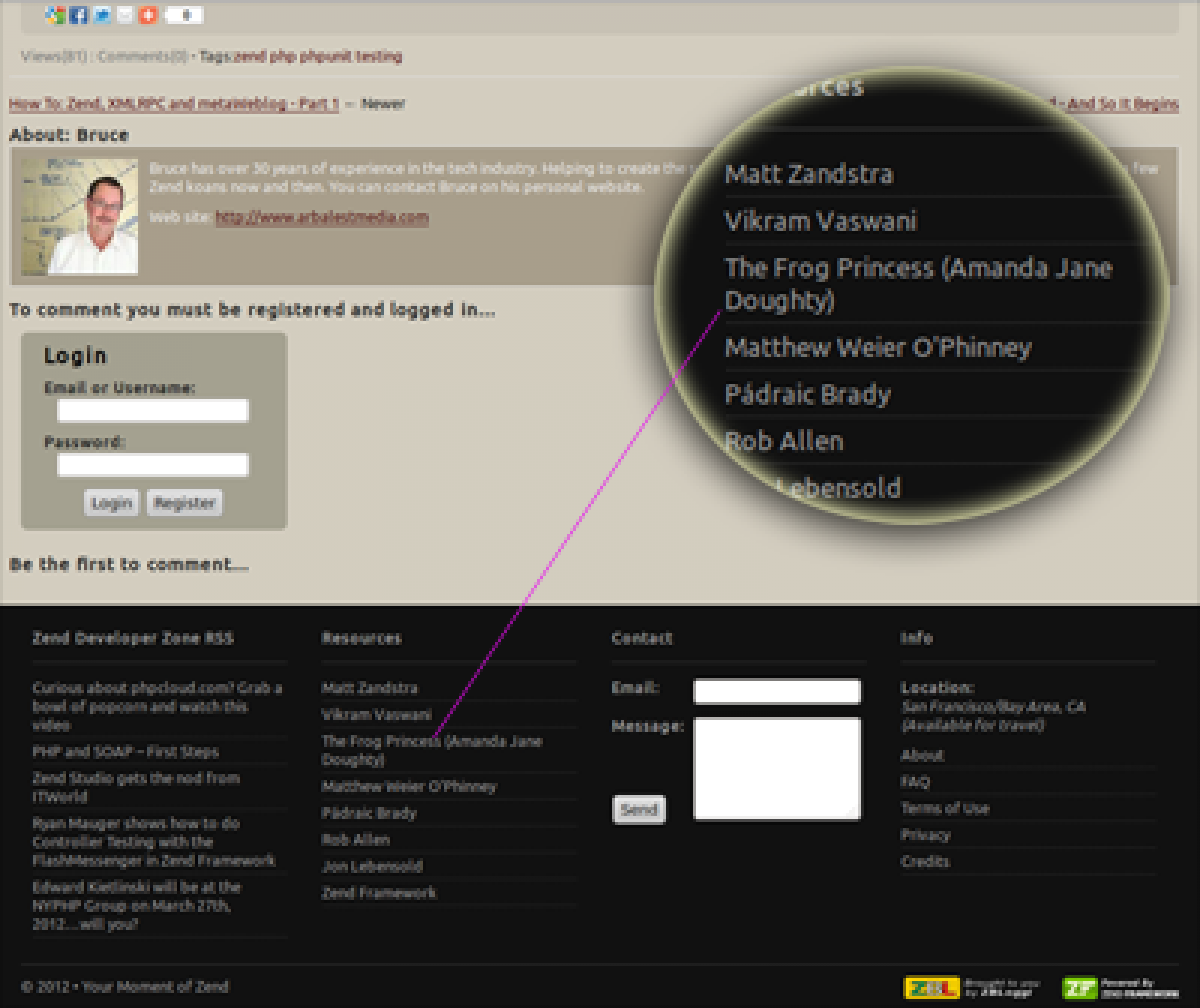Image resolution: width=1200 pixels, height=1008 pixels.
Task: Open the Credits link under Info
Action: 926,862
